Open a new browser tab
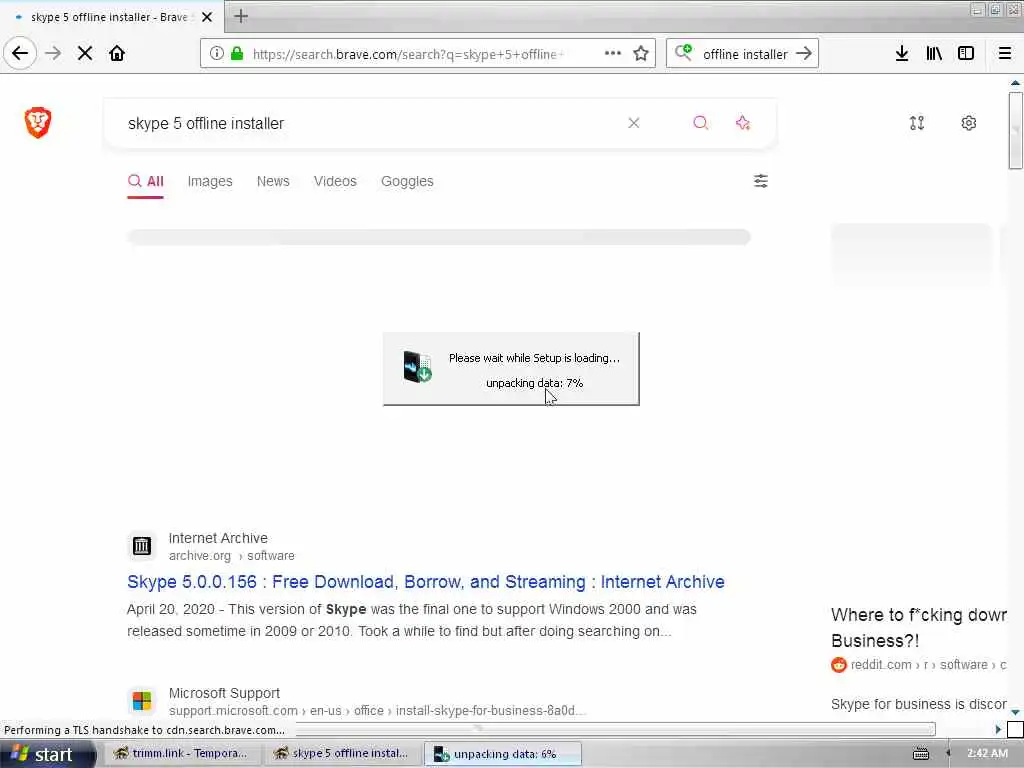 (x=241, y=16)
